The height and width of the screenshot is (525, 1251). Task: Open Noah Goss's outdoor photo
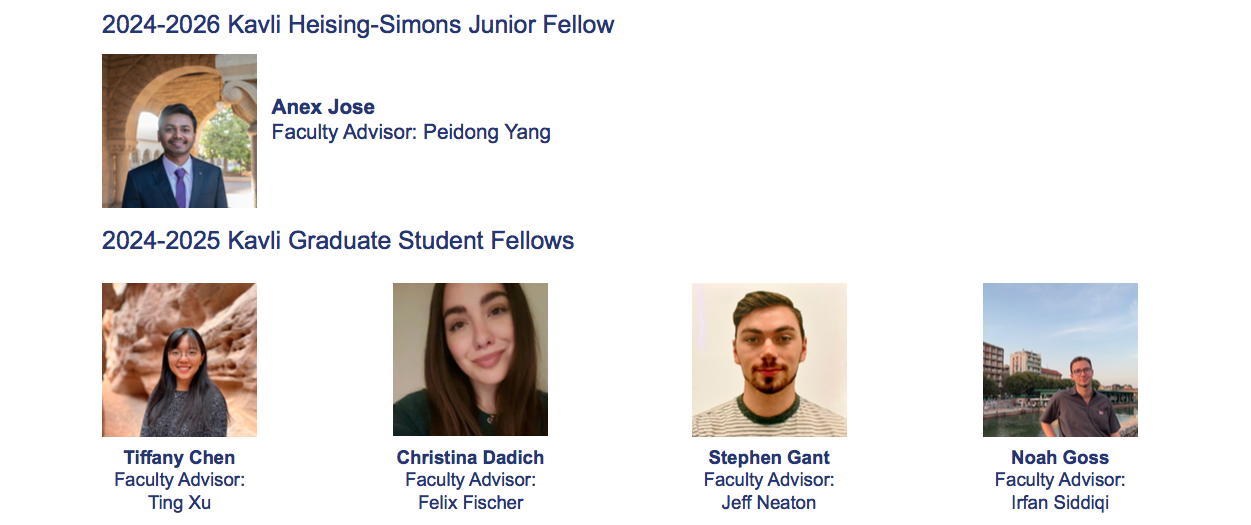(x=1060, y=360)
